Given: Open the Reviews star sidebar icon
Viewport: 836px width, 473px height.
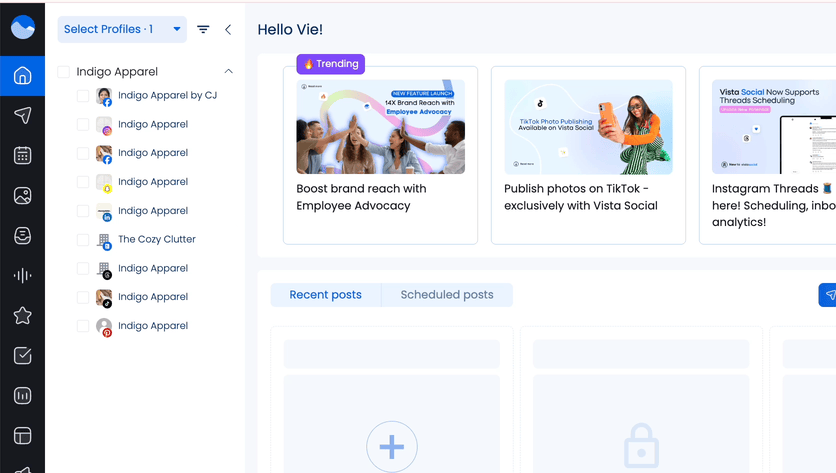Looking at the screenshot, I should (x=22, y=316).
